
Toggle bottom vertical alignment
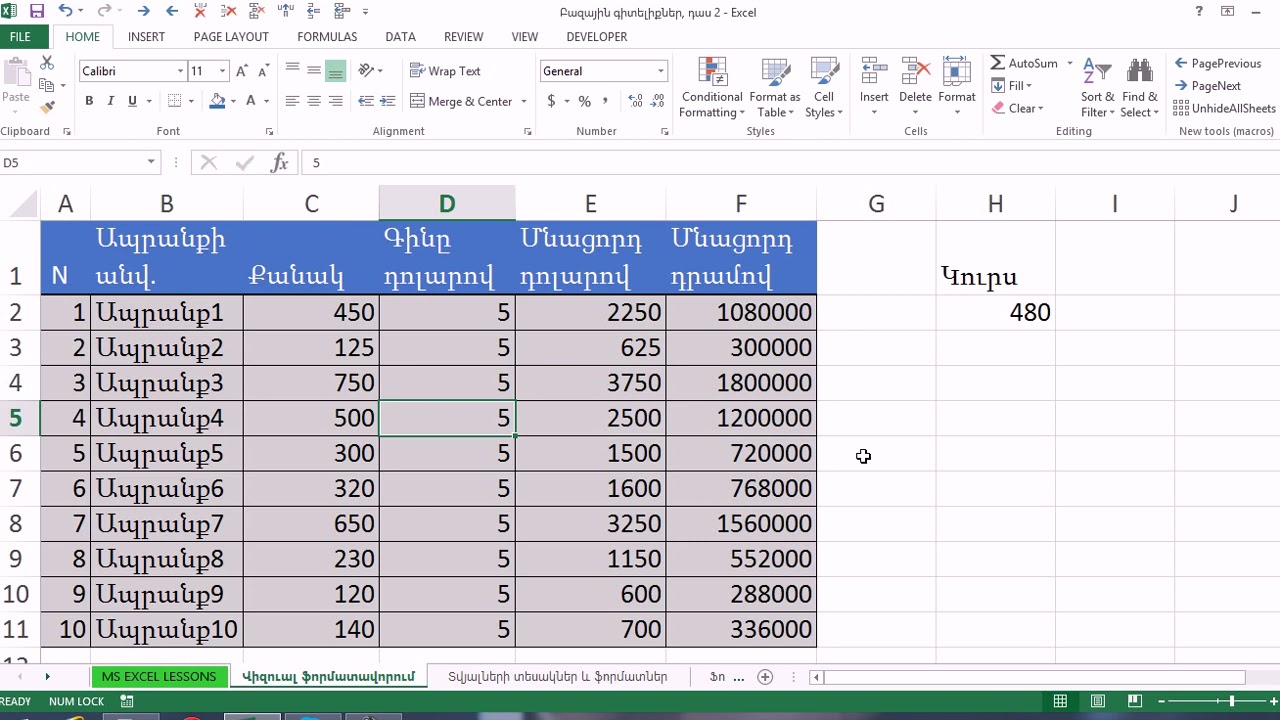[x=335, y=70]
